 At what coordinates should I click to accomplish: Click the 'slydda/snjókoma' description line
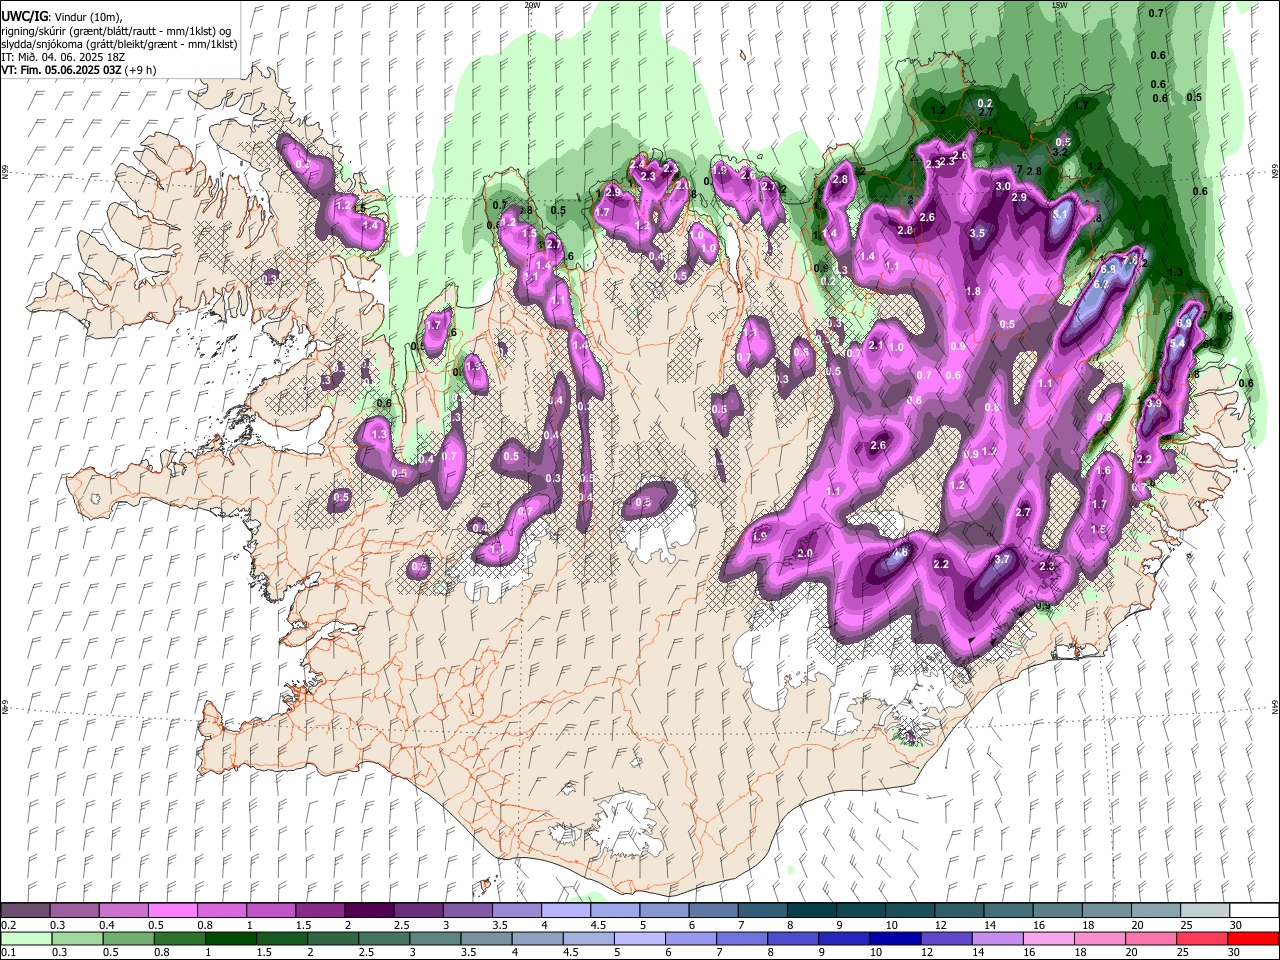(119, 44)
